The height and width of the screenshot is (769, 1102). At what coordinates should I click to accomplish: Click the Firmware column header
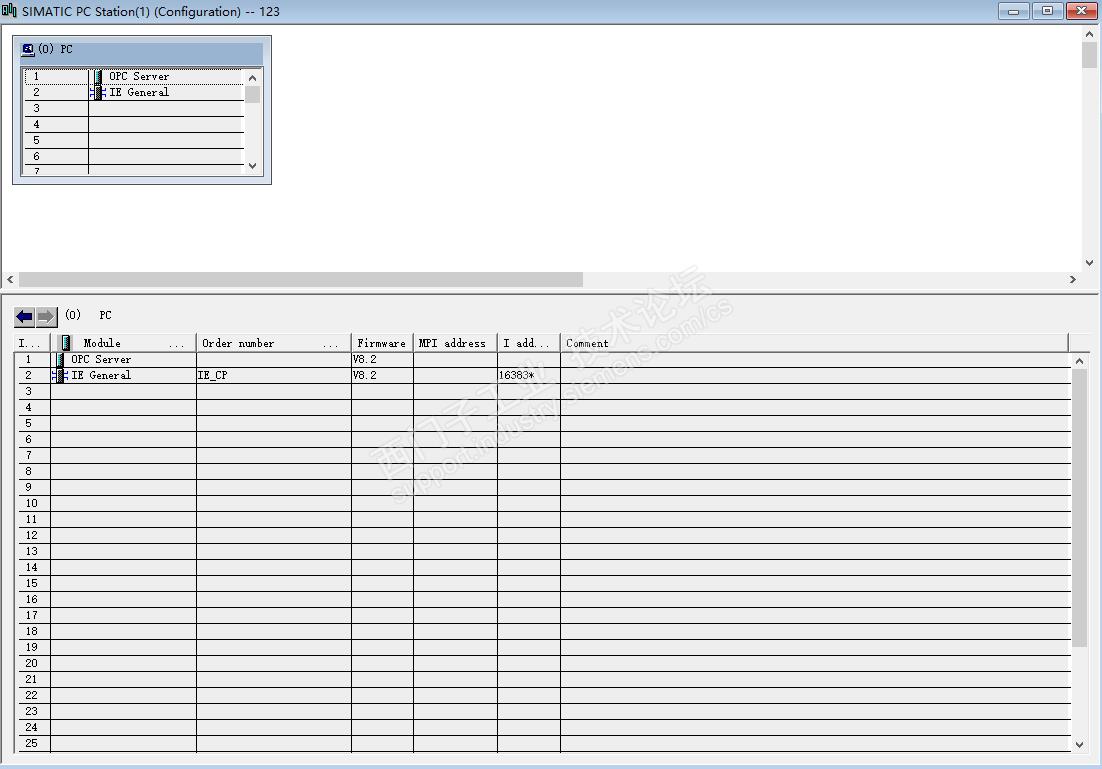click(x=382, y=343)
